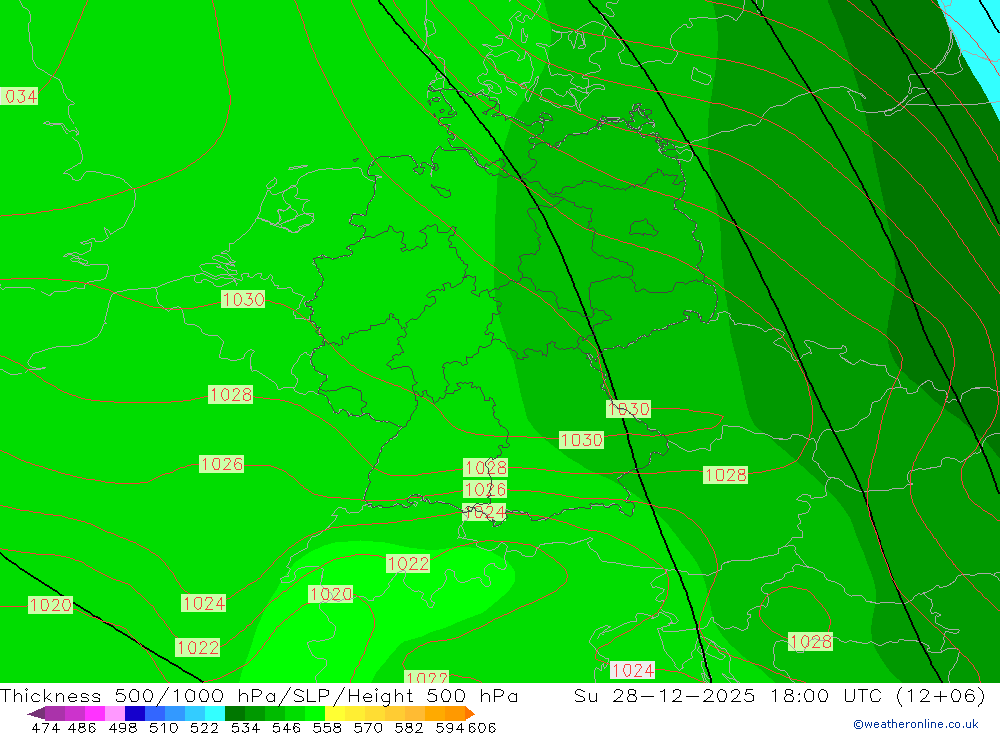Pick the light pink legend swatch
This screenshot has width=1000, height=733.
coord(115,713)
